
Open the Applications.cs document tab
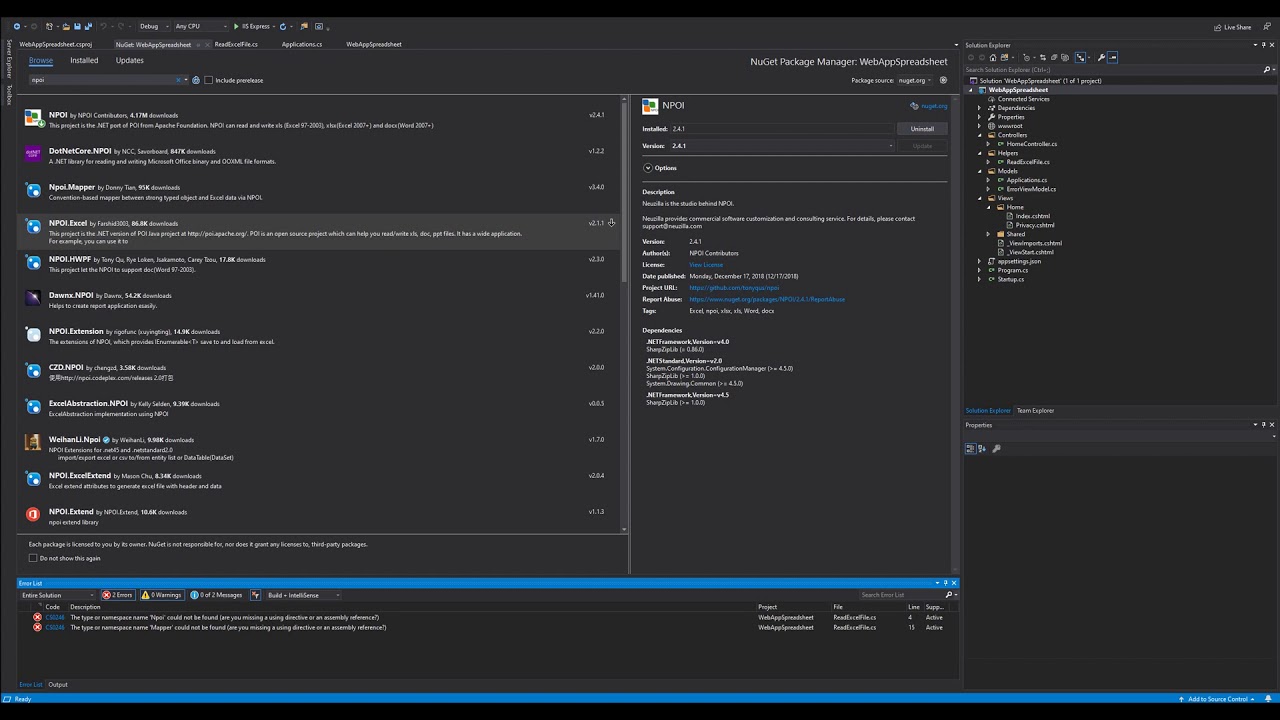302,44
